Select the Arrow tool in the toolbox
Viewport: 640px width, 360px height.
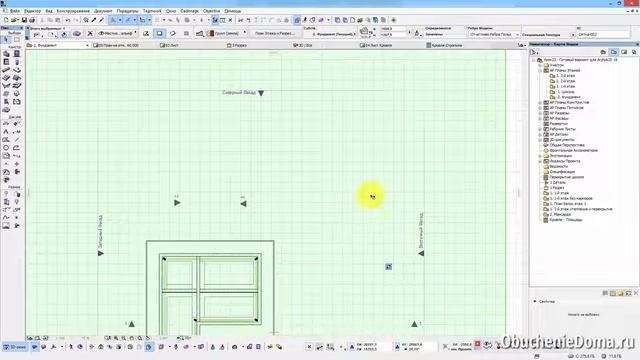pyautogui.click(x=6, y=40)
